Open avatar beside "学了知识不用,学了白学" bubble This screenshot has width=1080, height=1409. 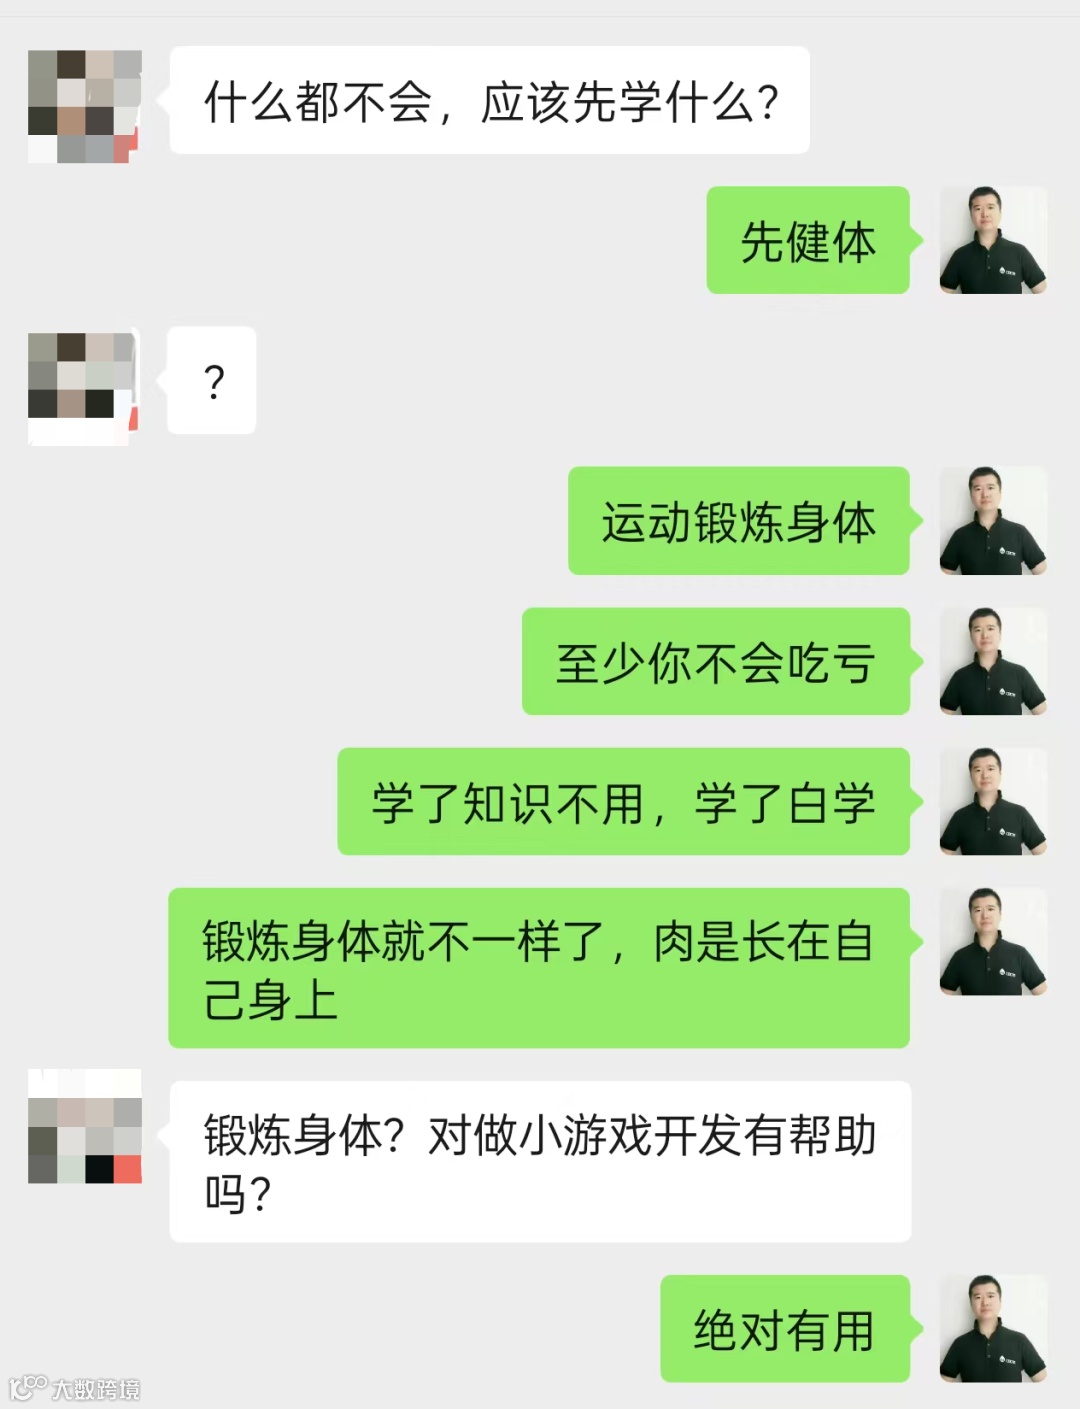point(993,801)
